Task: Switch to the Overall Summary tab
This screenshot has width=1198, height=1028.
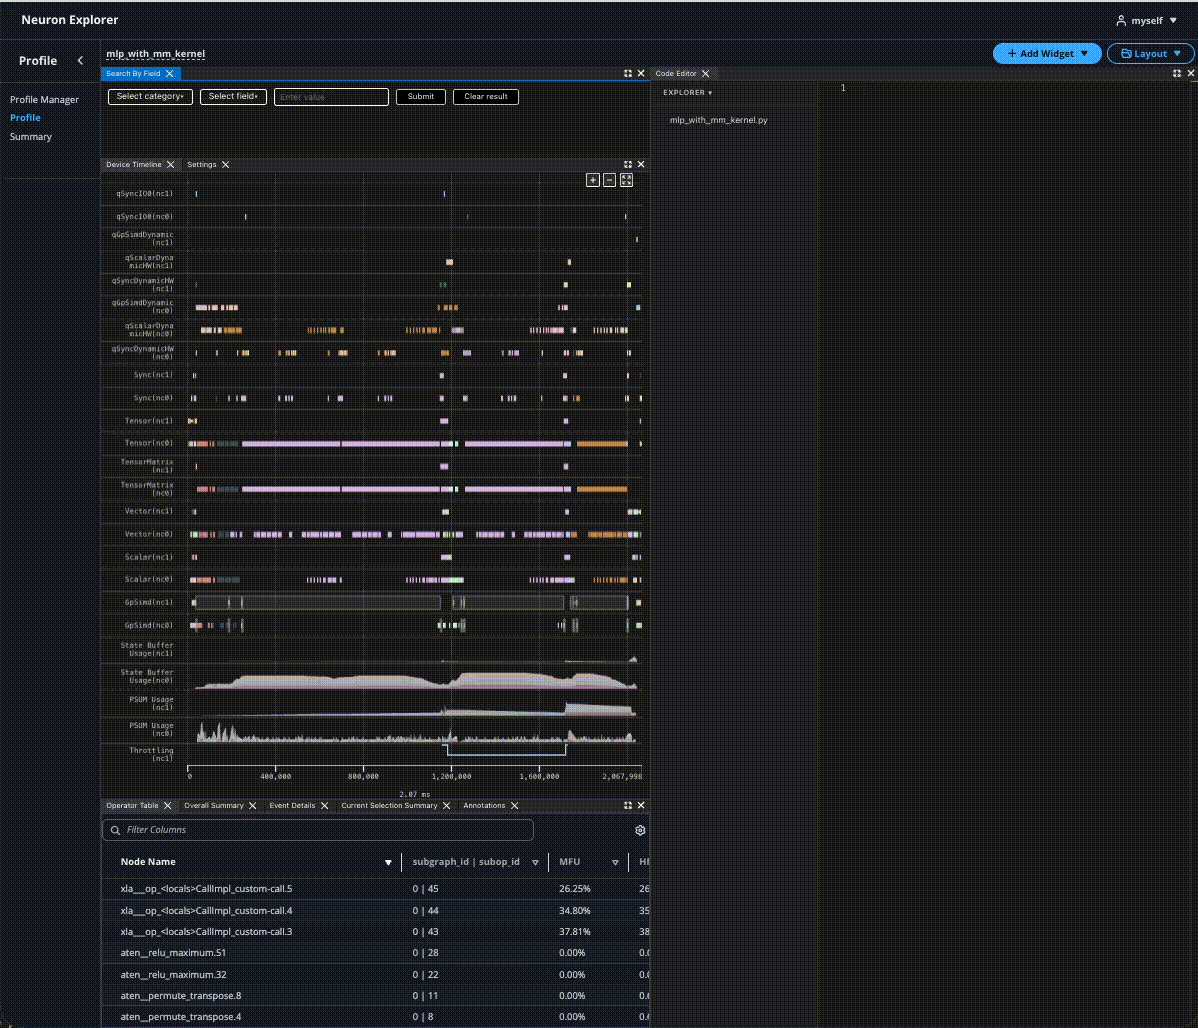Action: point(213,806)
